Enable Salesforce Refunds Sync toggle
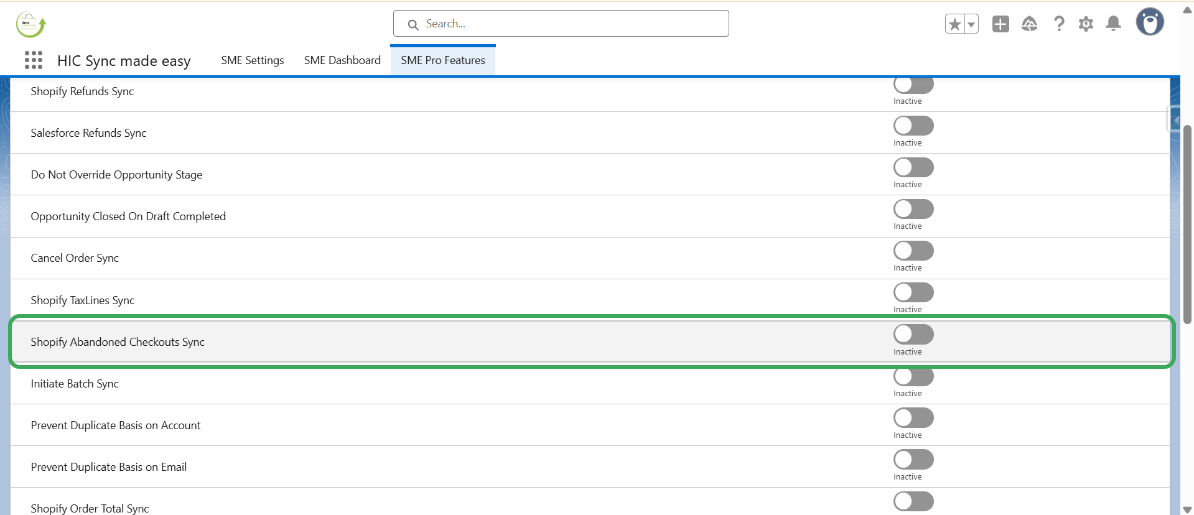 tap(913, 126)
